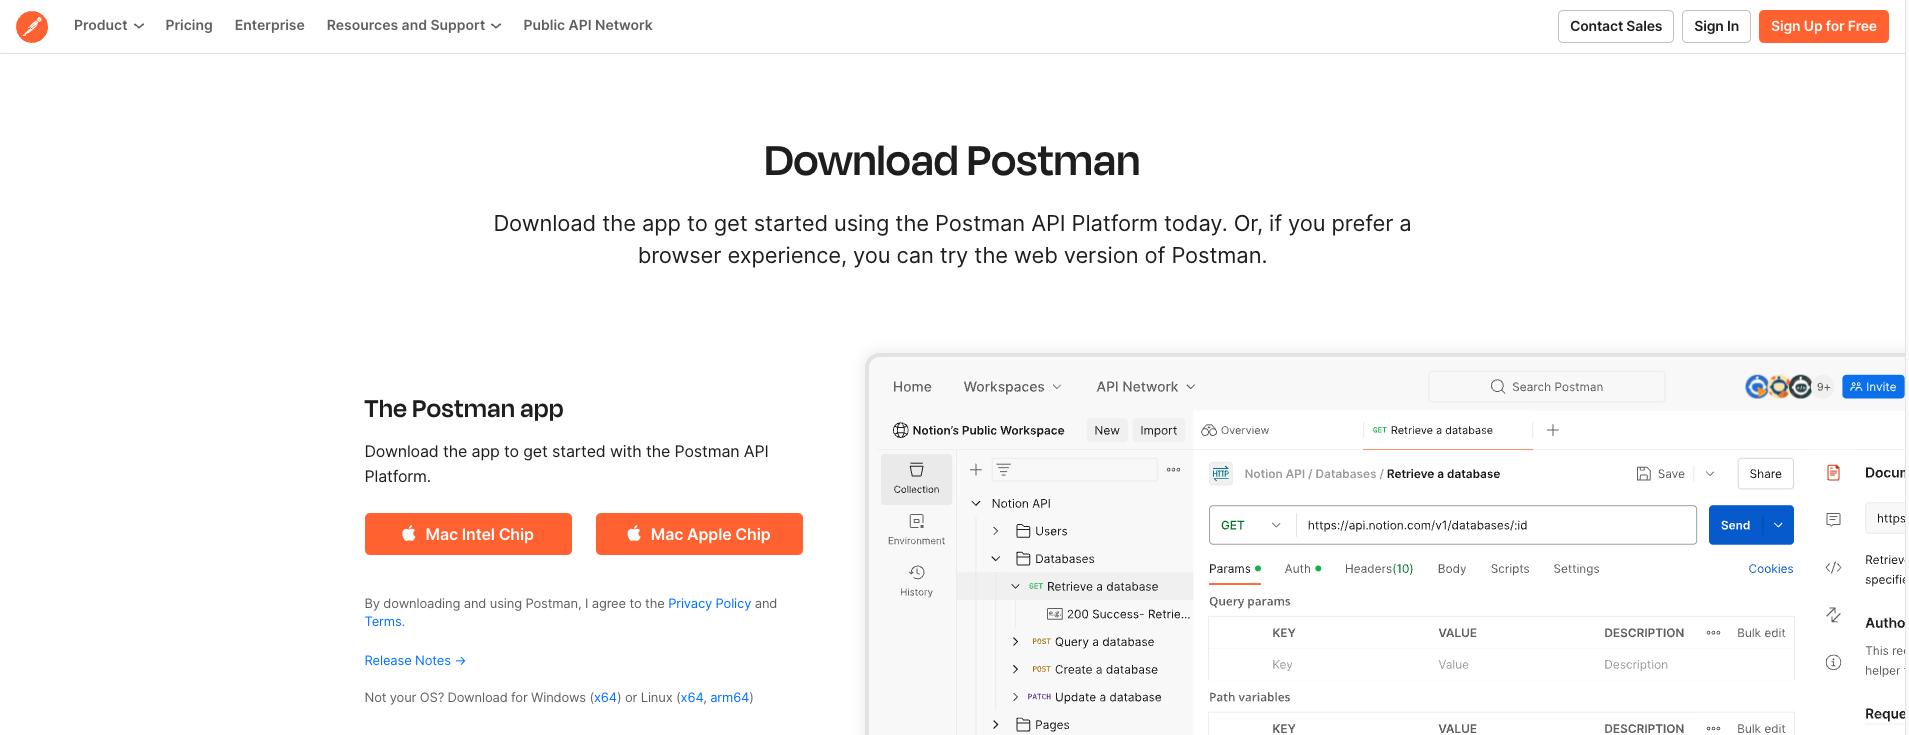Open the Enterprise page

[x=270, y=25]
